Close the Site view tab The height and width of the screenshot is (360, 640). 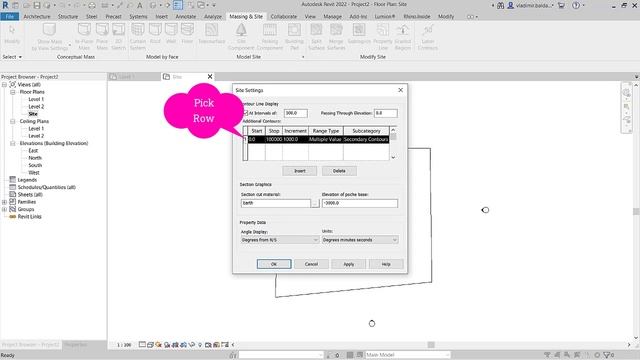pos(210,76)
